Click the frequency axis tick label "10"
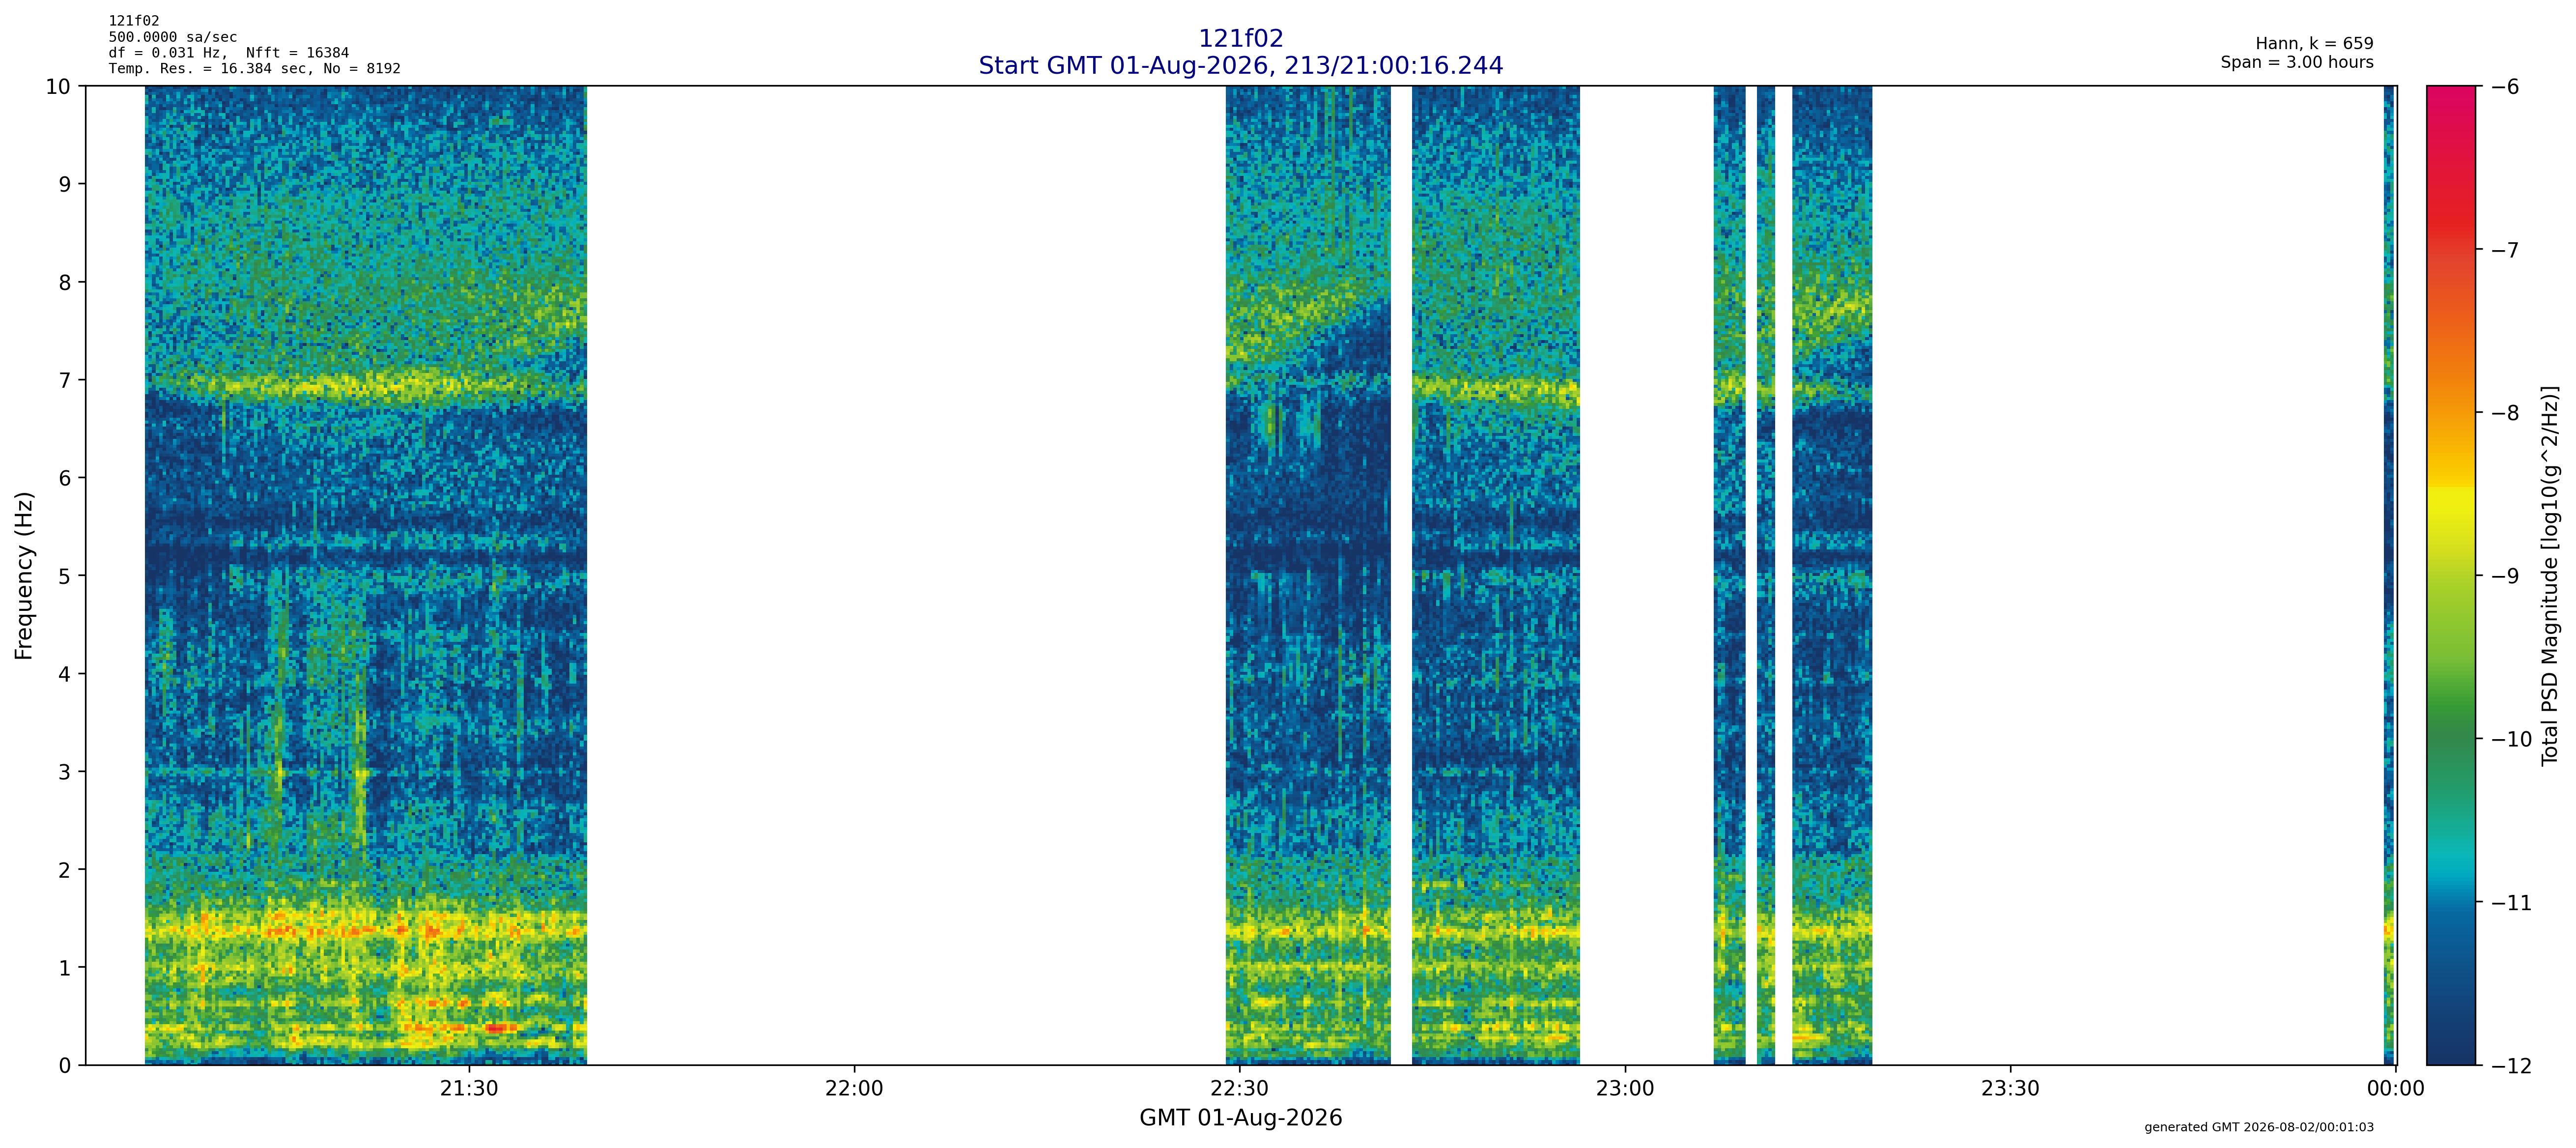The height and width of the screenshot is (1148, 2576). (58, 87)
